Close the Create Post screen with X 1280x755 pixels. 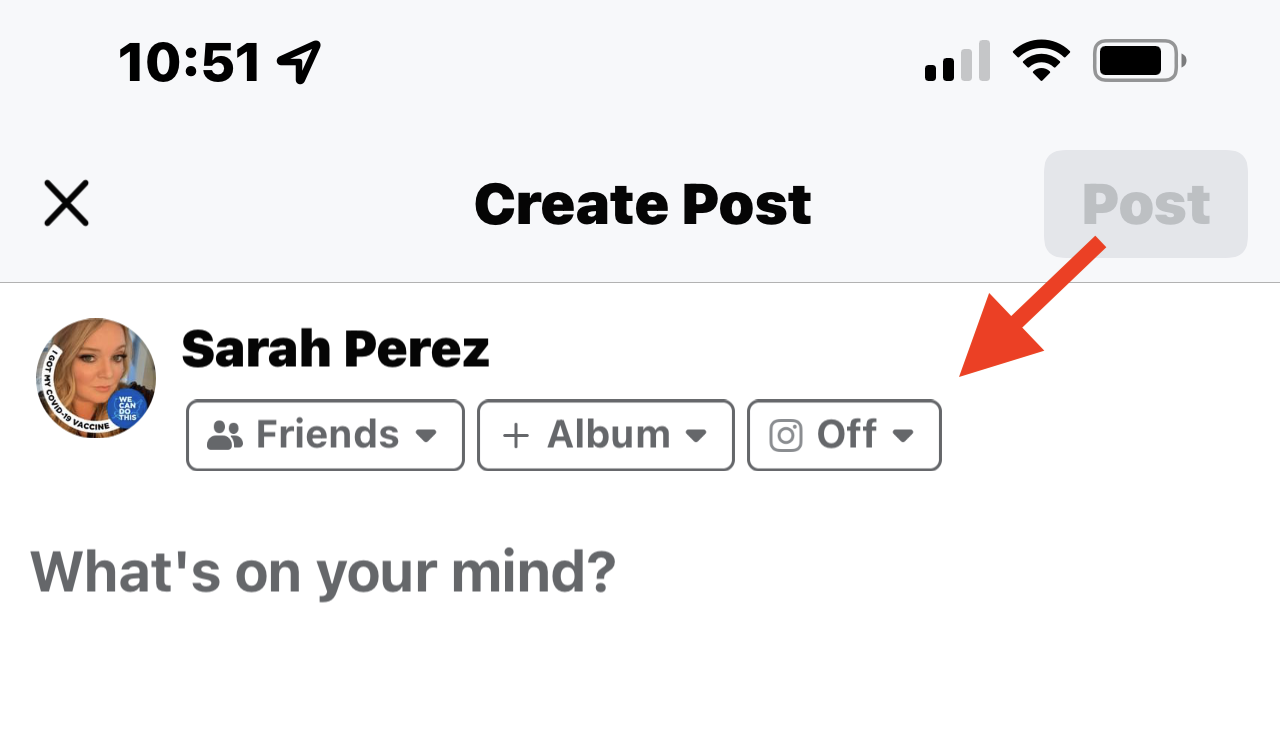pos(67,204)
